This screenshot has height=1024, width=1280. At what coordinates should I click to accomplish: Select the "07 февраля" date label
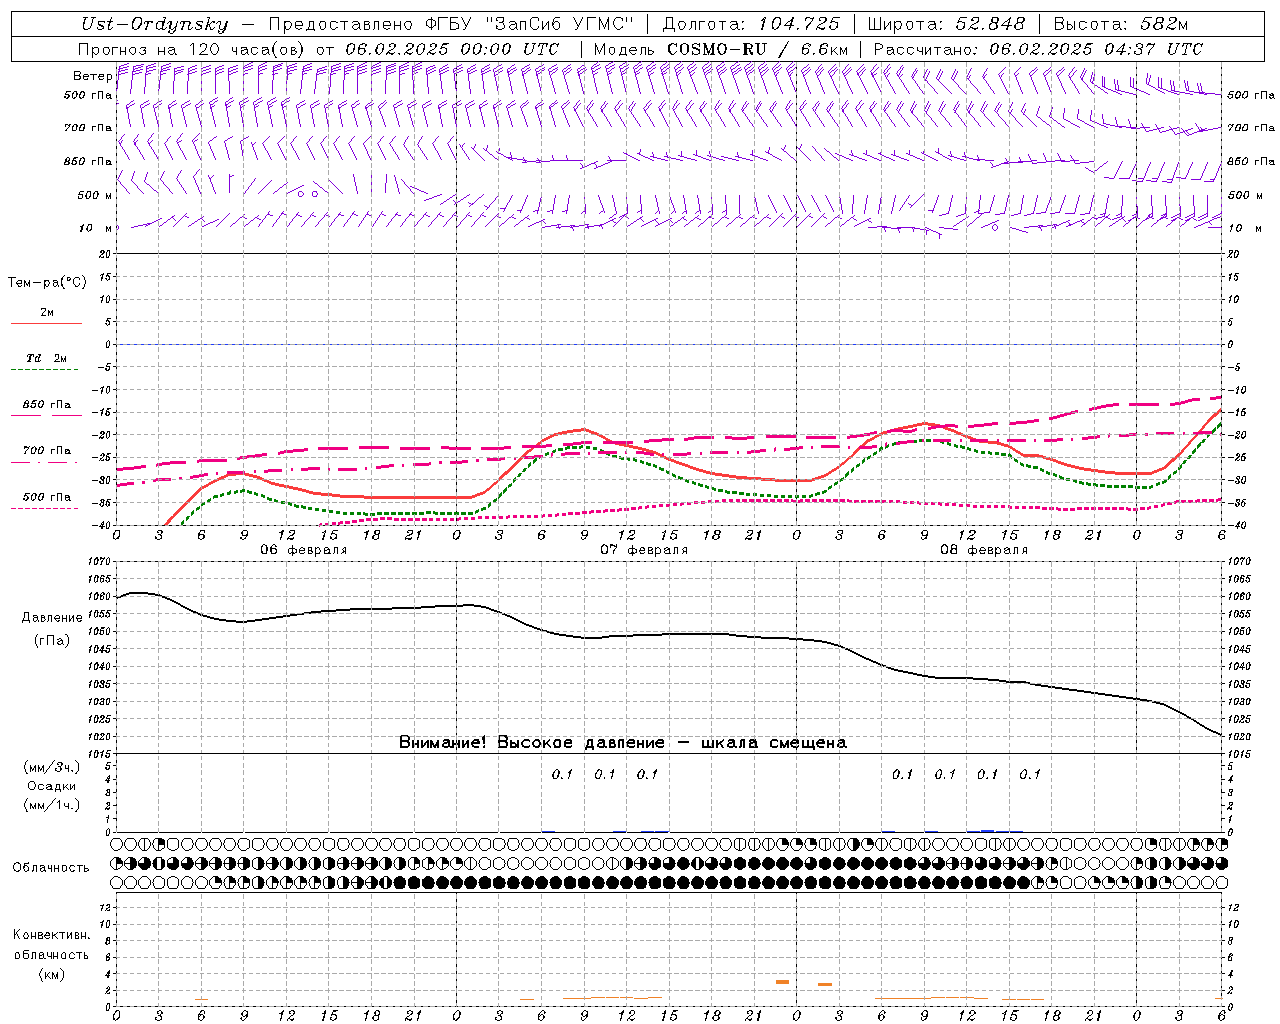644,550
